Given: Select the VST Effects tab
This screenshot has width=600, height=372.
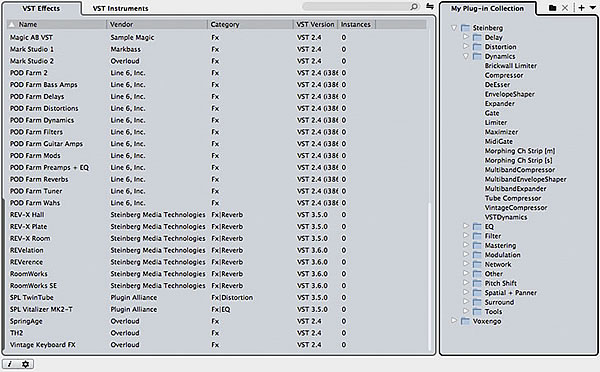Looking at the screenshot, I should (41, 8).
